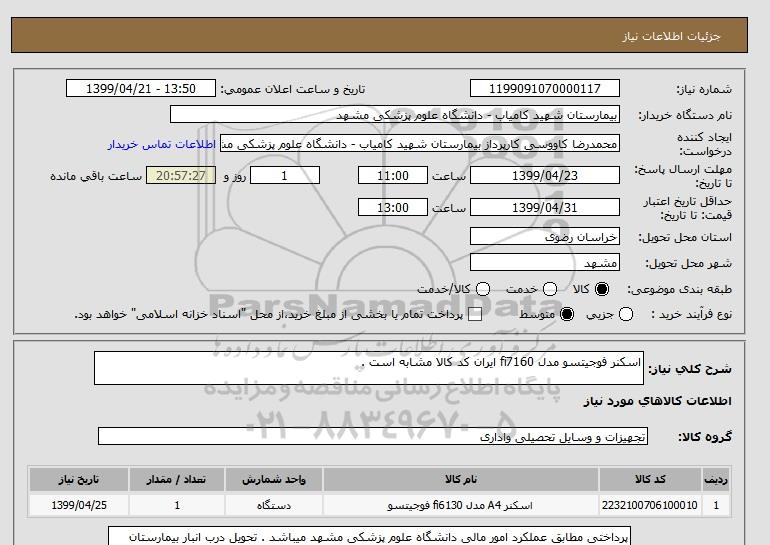The image size is (770, 545).
Task: Click the شرح کلی نیاز label
Action: (690, 369)
